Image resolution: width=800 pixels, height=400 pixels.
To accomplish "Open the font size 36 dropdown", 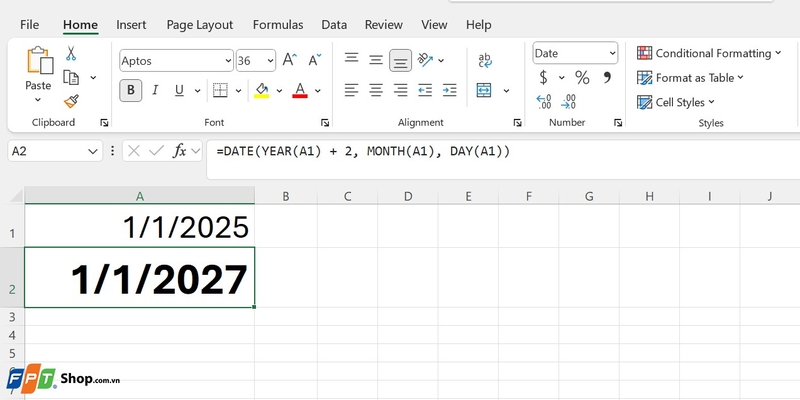I will [270, 61].
